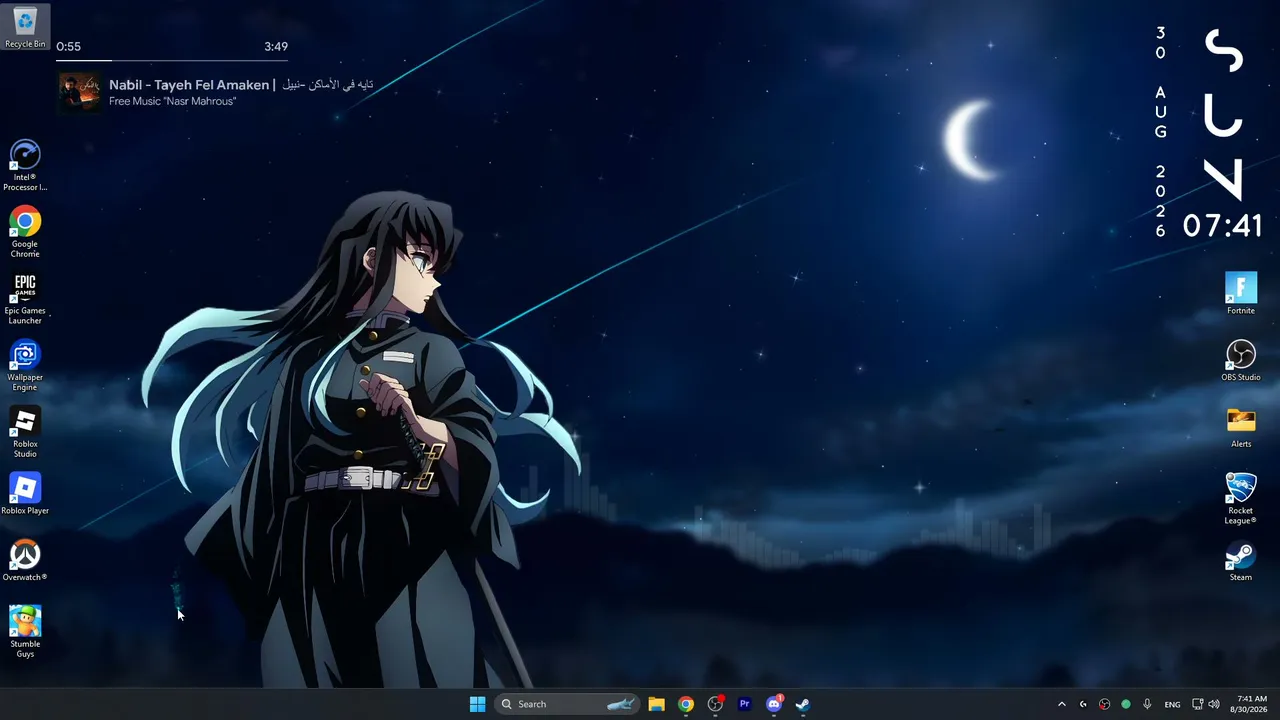Click the microphone icon in system tray
The width and height of the screenshot is (1280, 720).
[1147, 704]
